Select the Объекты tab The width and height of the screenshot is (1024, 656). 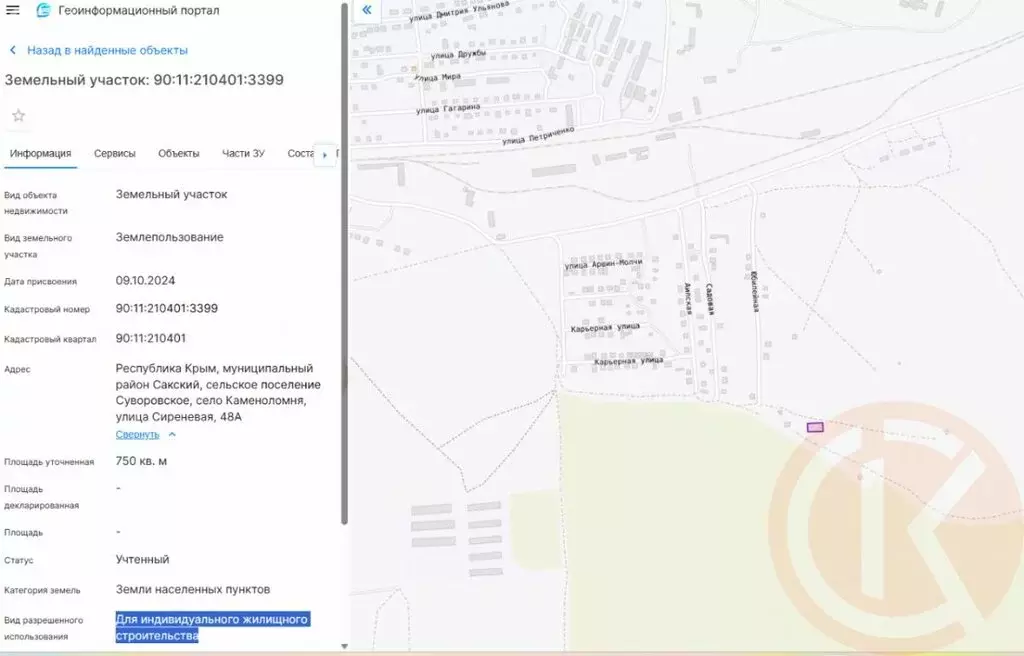179,153
